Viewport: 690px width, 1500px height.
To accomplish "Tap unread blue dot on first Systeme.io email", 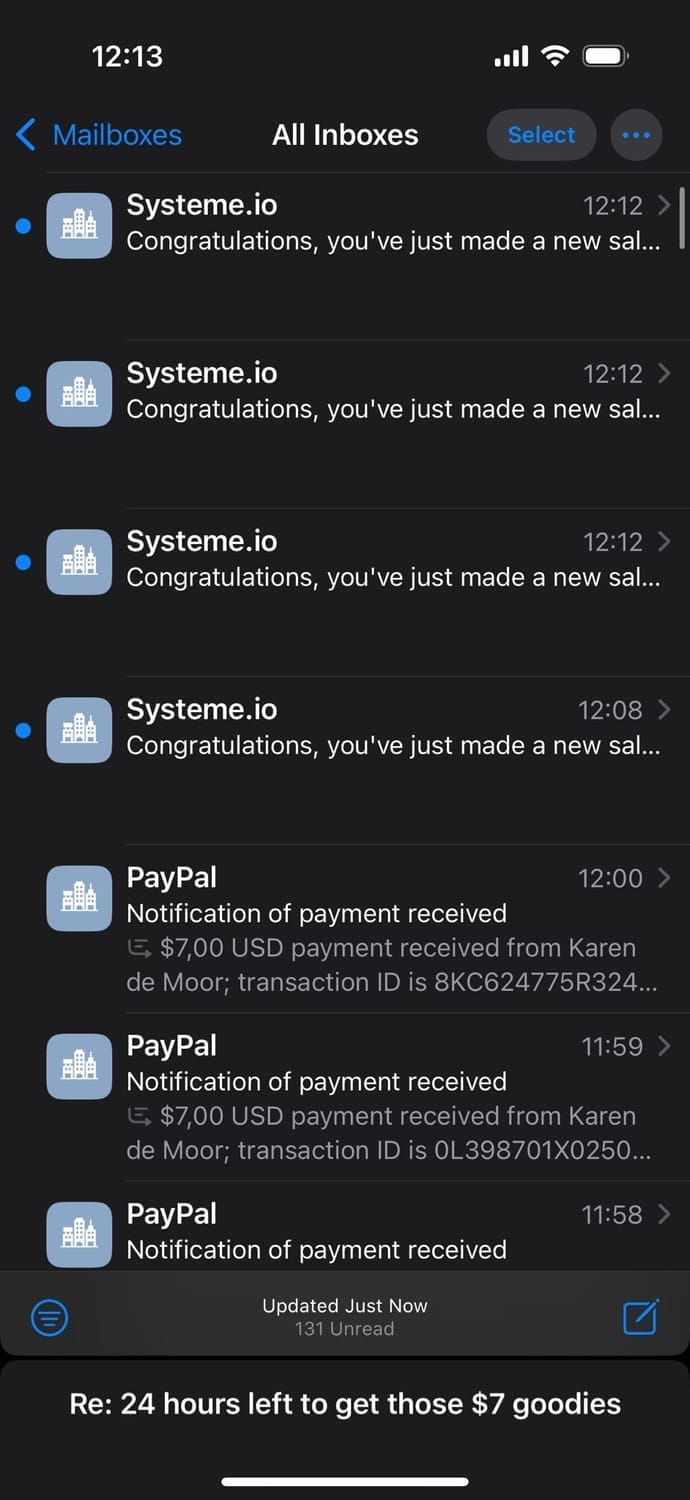I will pos(24,226).
